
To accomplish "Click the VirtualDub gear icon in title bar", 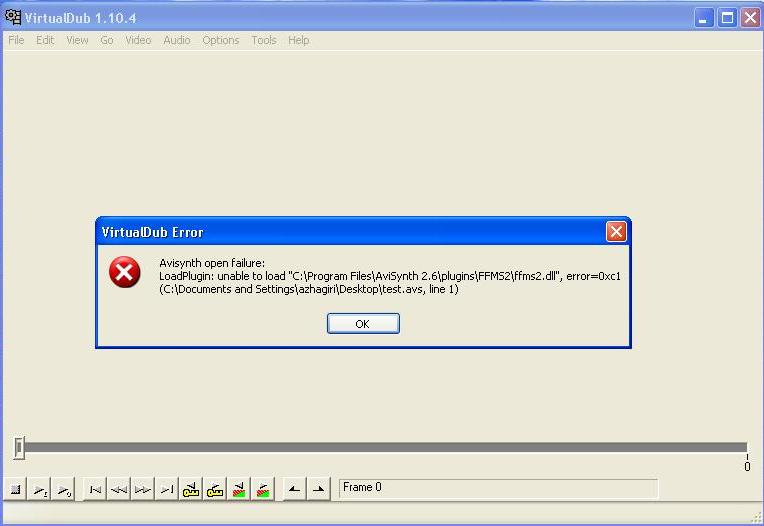I will pos(13,17).
